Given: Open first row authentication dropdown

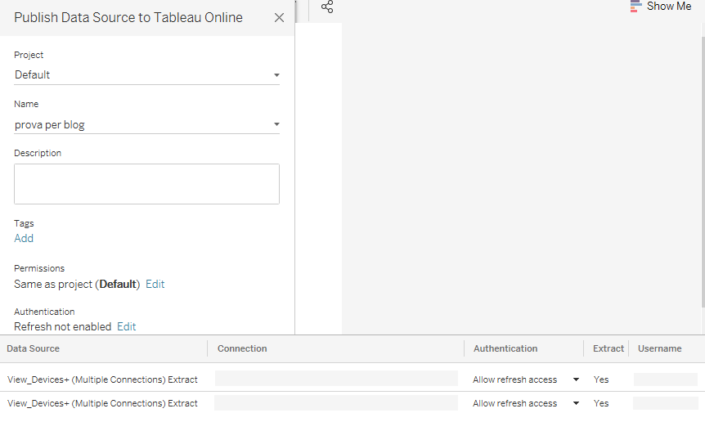Looking at the screenshot, I should [576, 380].
